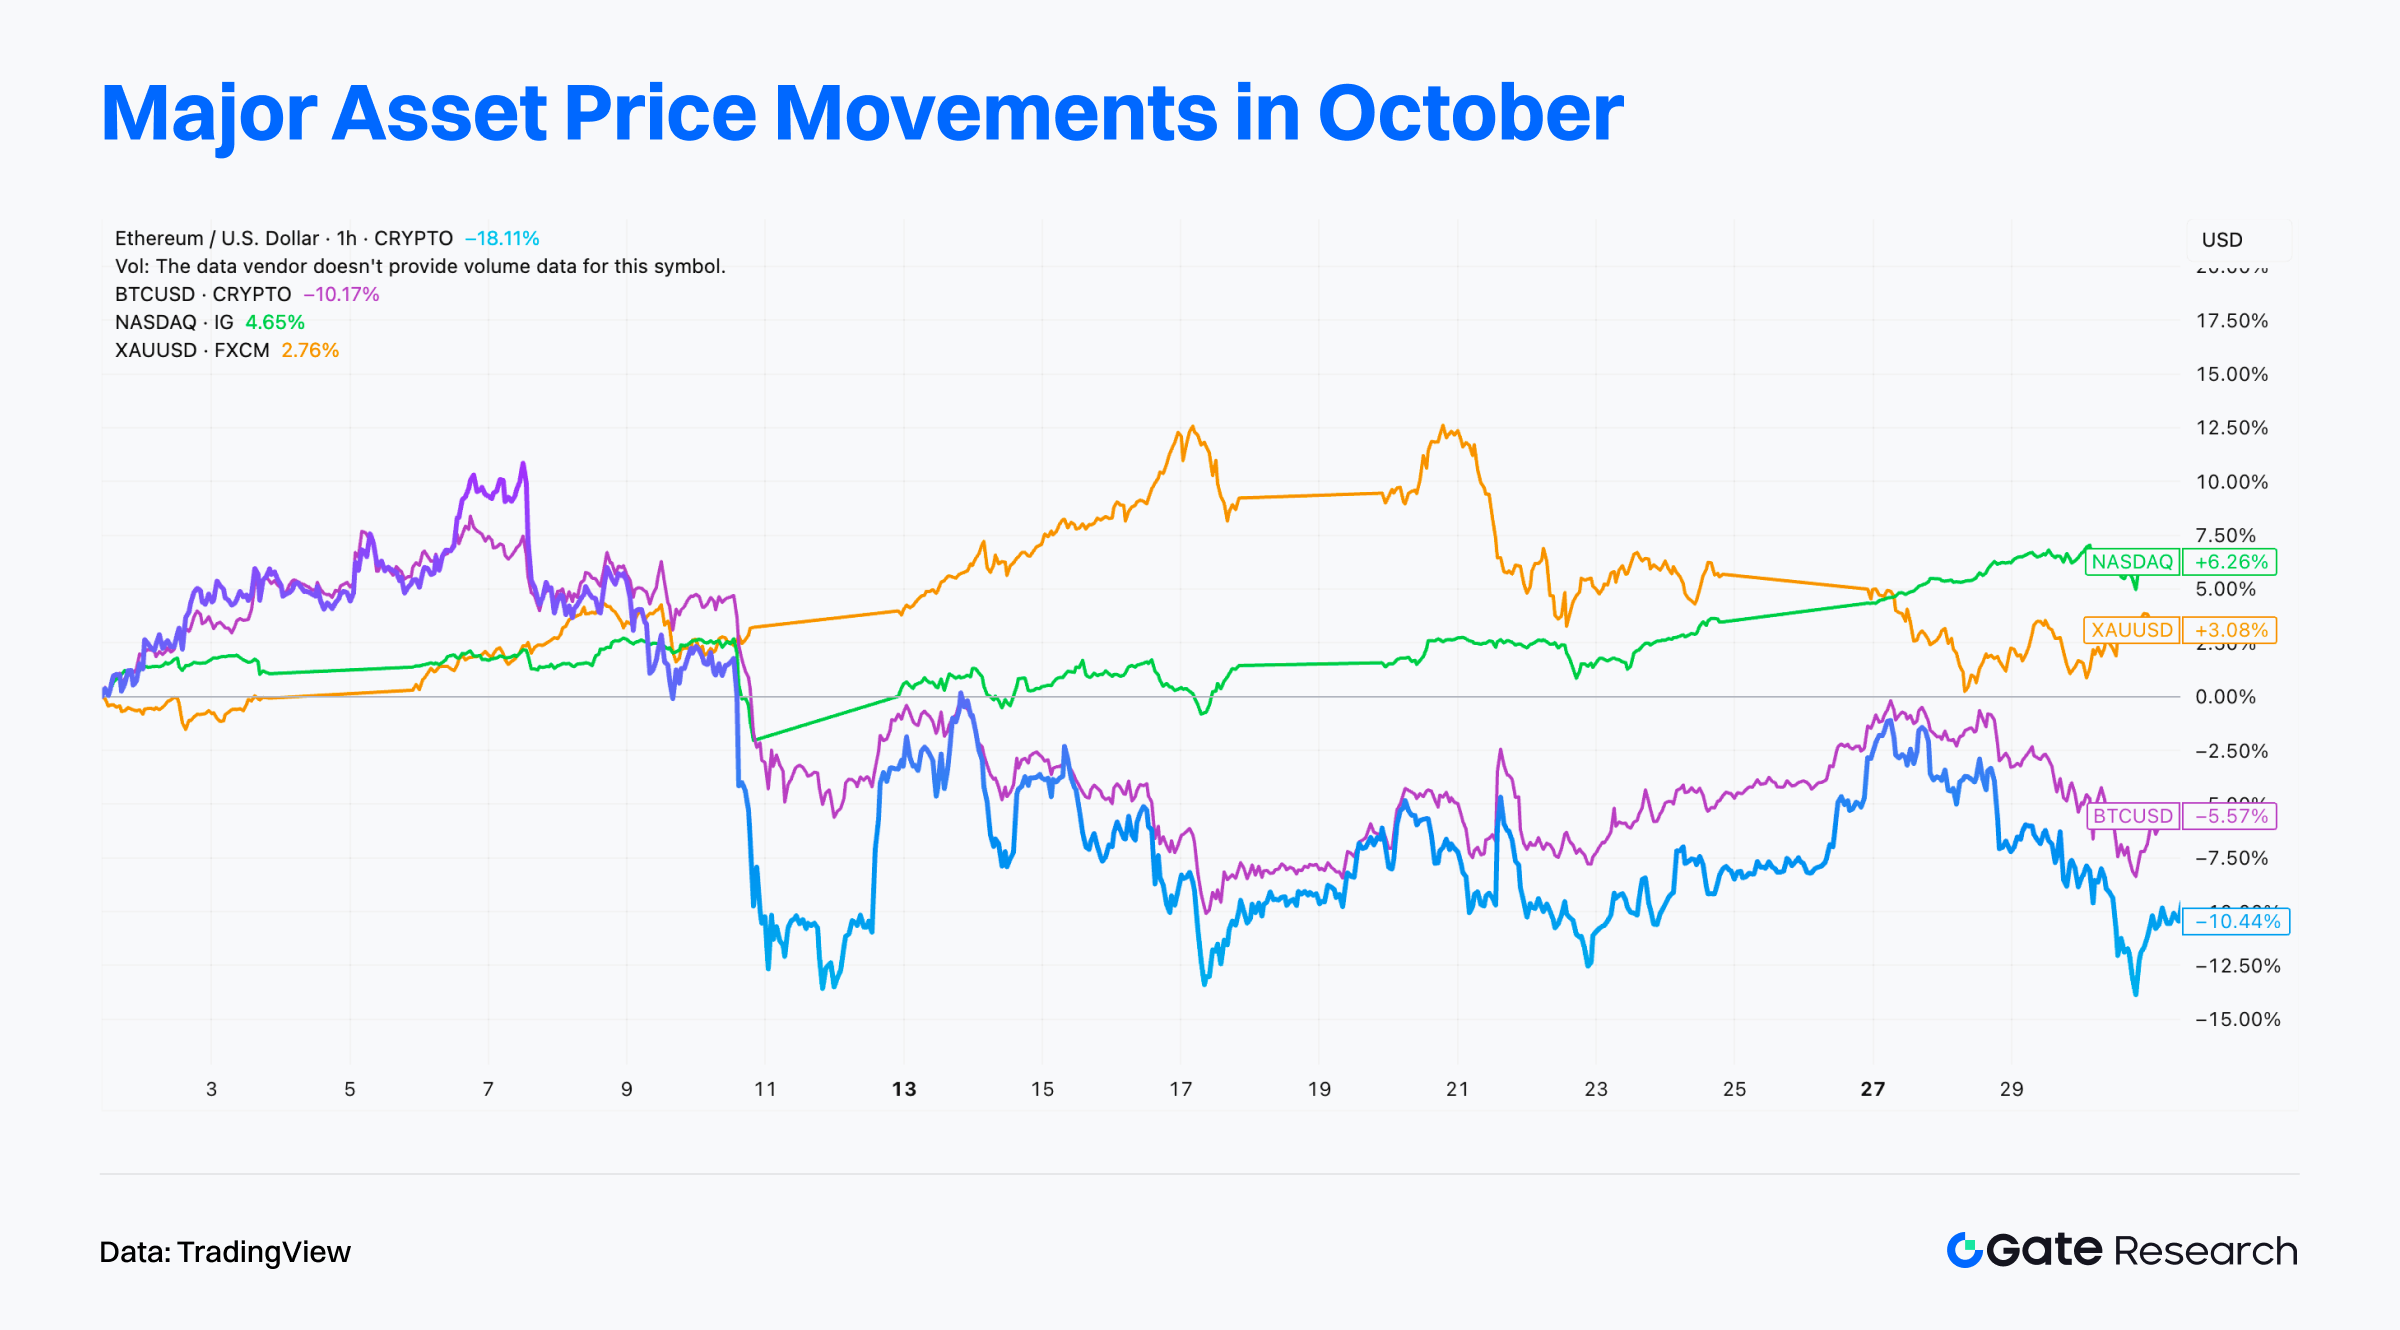Click date 21 on the time axis
The image size is (2400, 1330).
[x=1457, y=1089]
